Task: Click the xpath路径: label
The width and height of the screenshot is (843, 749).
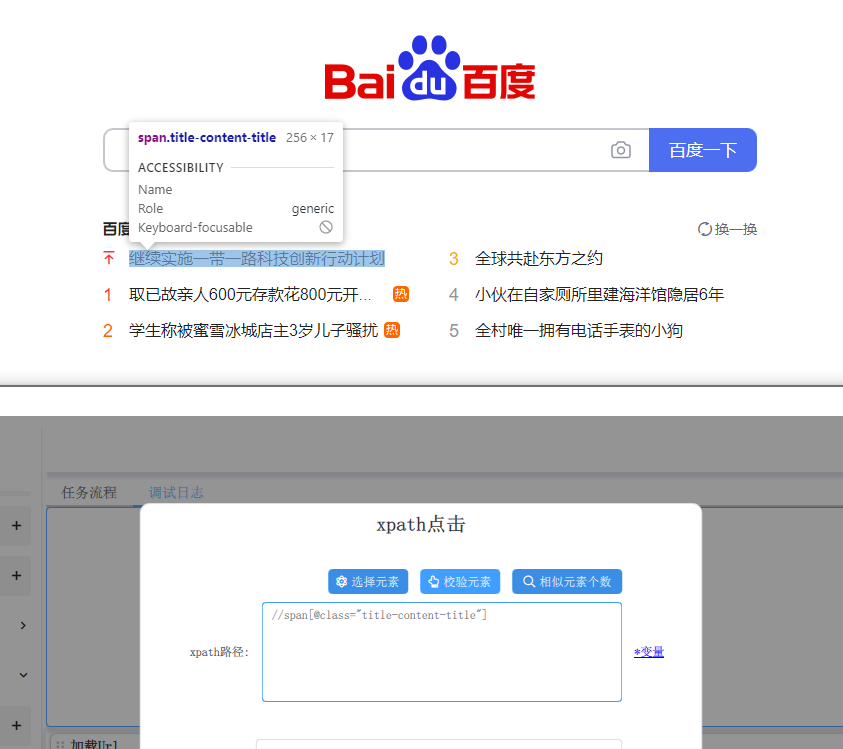Action: [x=219, y=652]
